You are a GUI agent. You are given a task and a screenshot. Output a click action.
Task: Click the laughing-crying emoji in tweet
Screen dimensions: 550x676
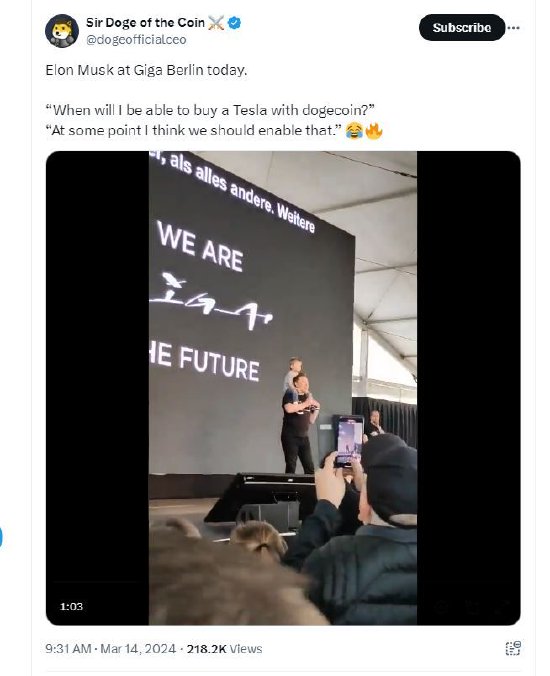pyautogui.click(x=354, y=131)
